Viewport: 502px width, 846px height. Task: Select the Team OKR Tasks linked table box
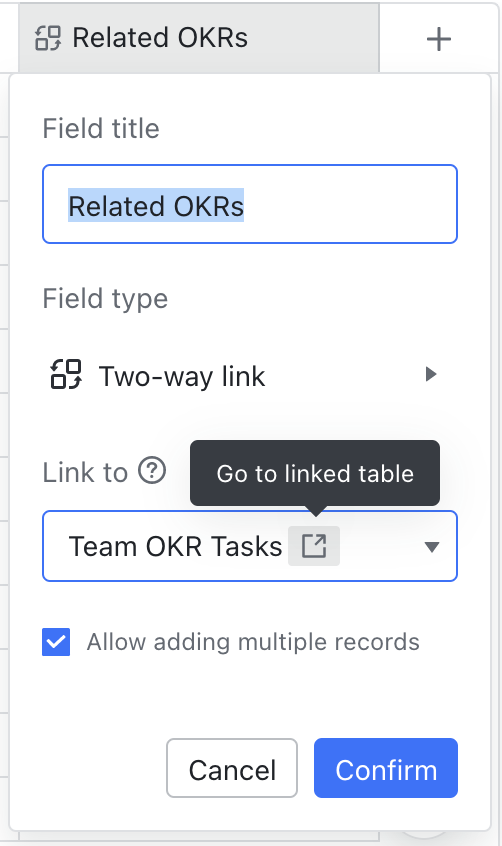pos(250,546)
